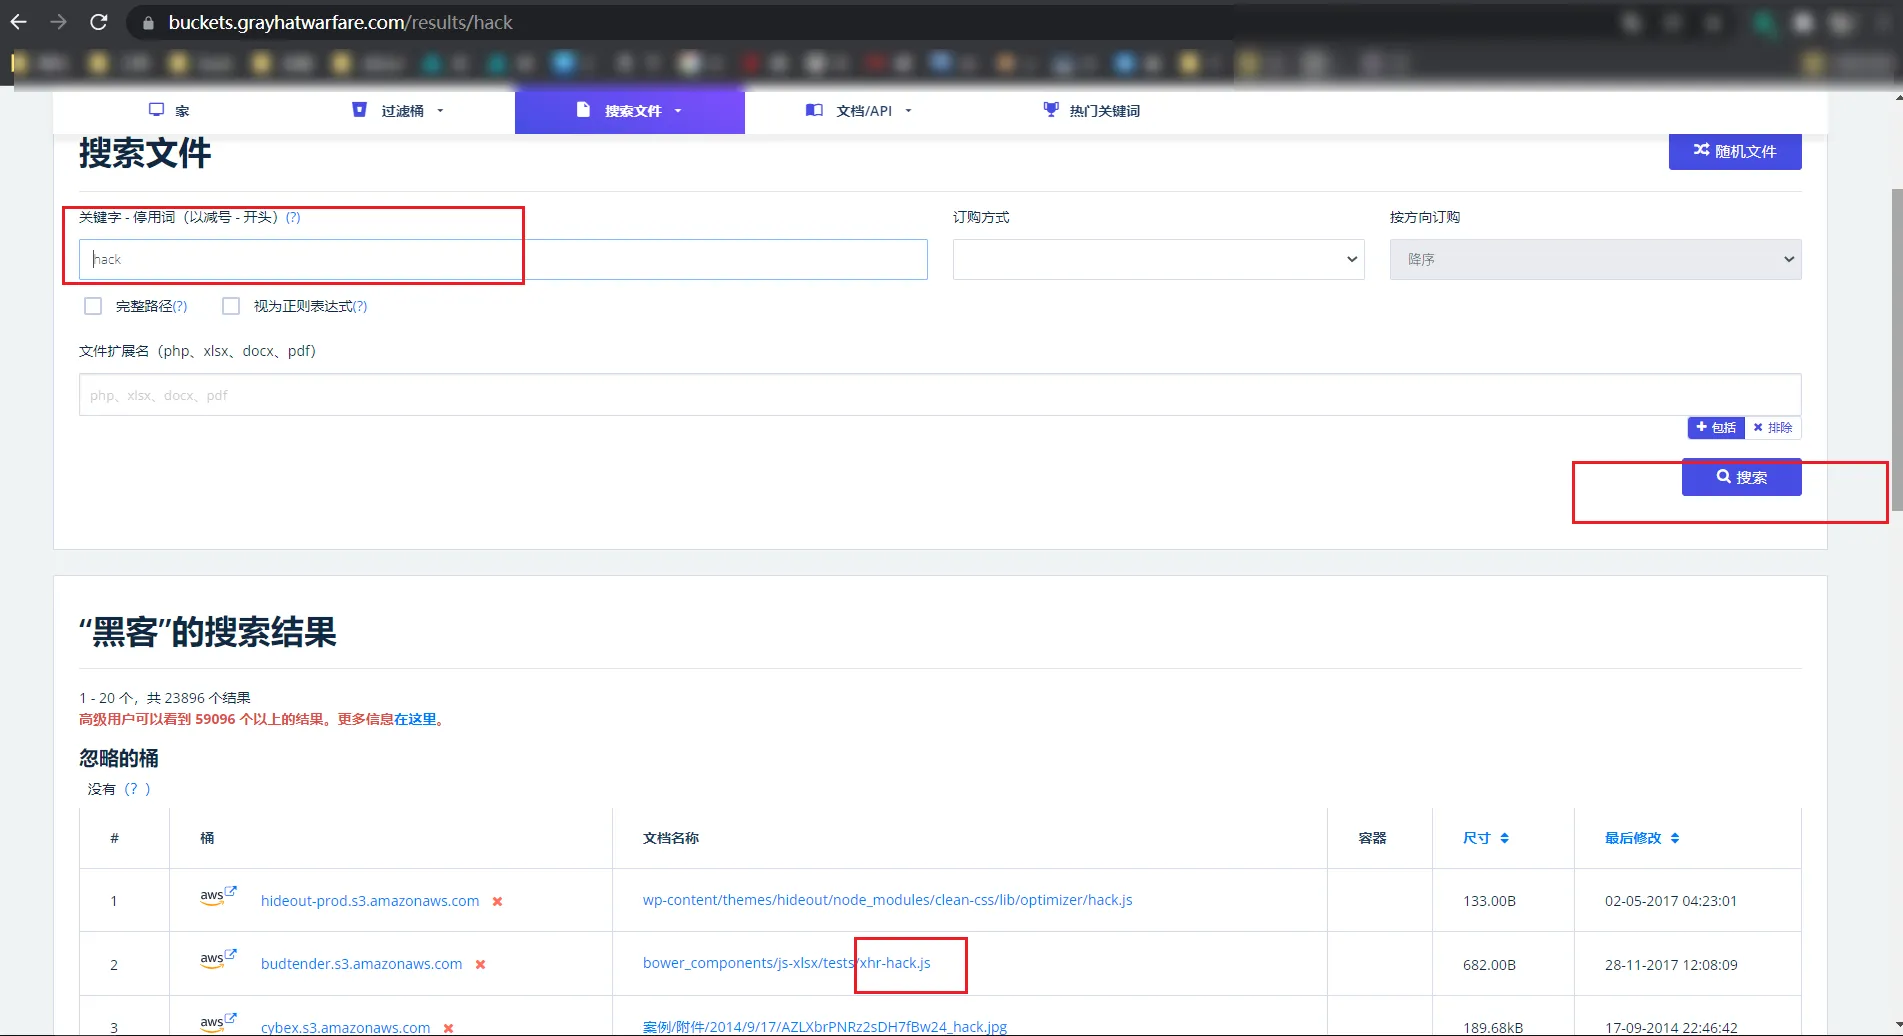Image resolution: width=1903 pixels, height=1036 pixels.
Task: Click the 排除 exclude button
Action: pyautogui.click(x=1773, y=428)
